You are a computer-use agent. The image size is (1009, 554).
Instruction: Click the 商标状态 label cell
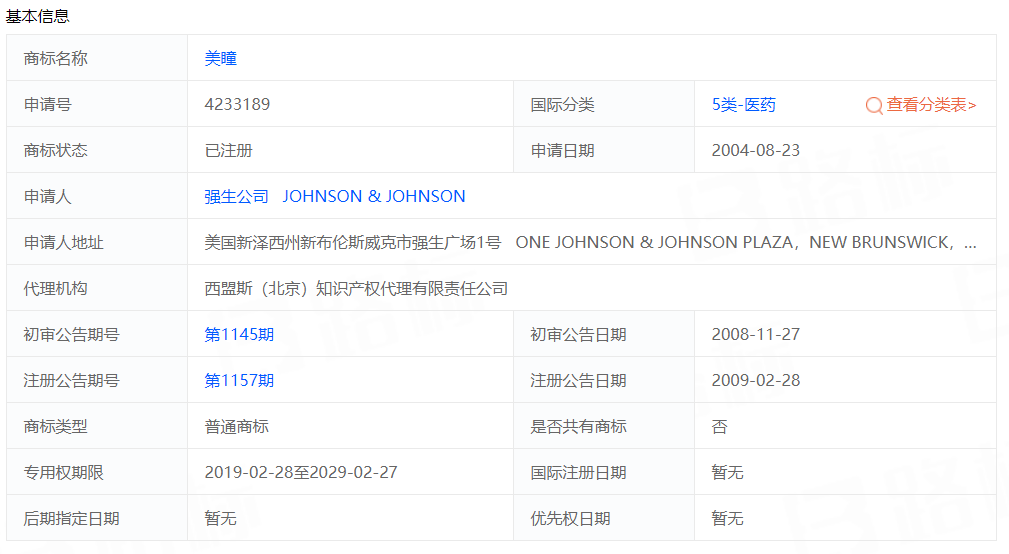tap(97, 151)
